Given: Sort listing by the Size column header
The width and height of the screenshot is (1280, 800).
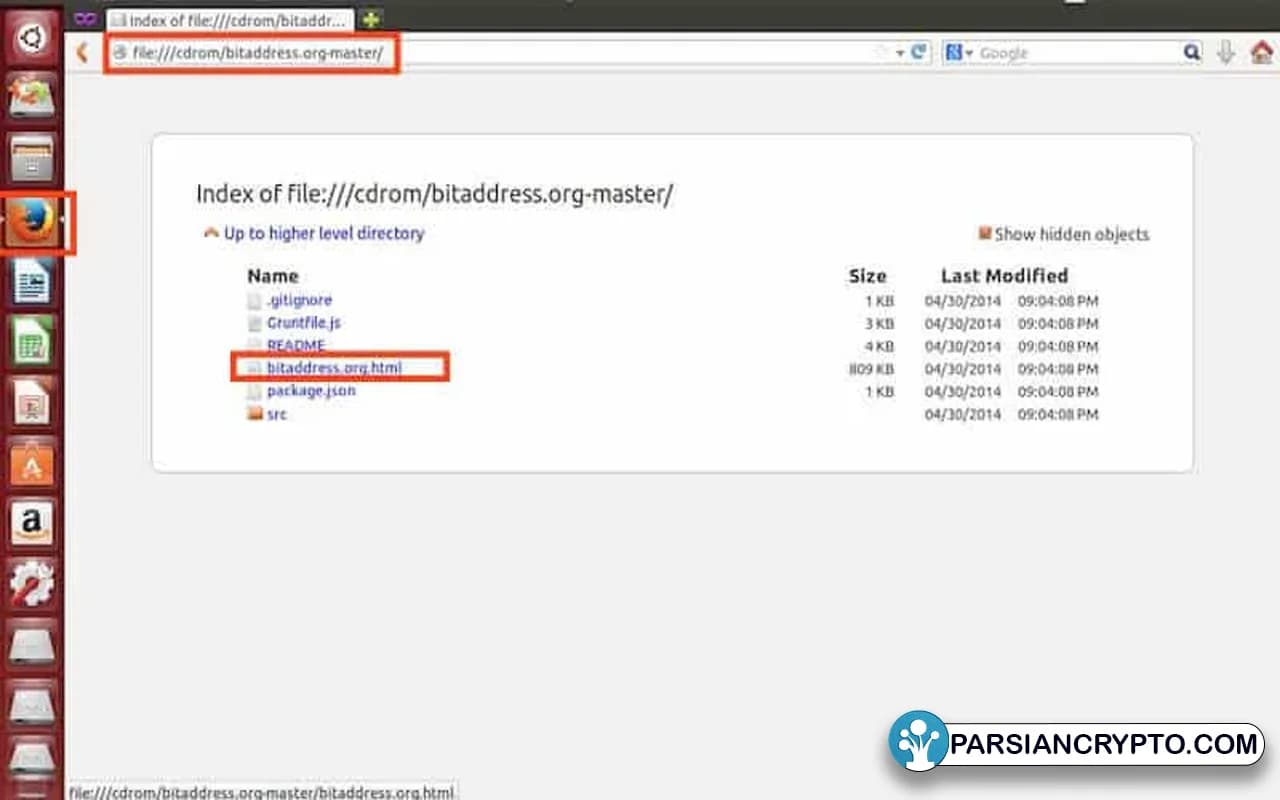Looking at the screenshot, I should [867, 276].
